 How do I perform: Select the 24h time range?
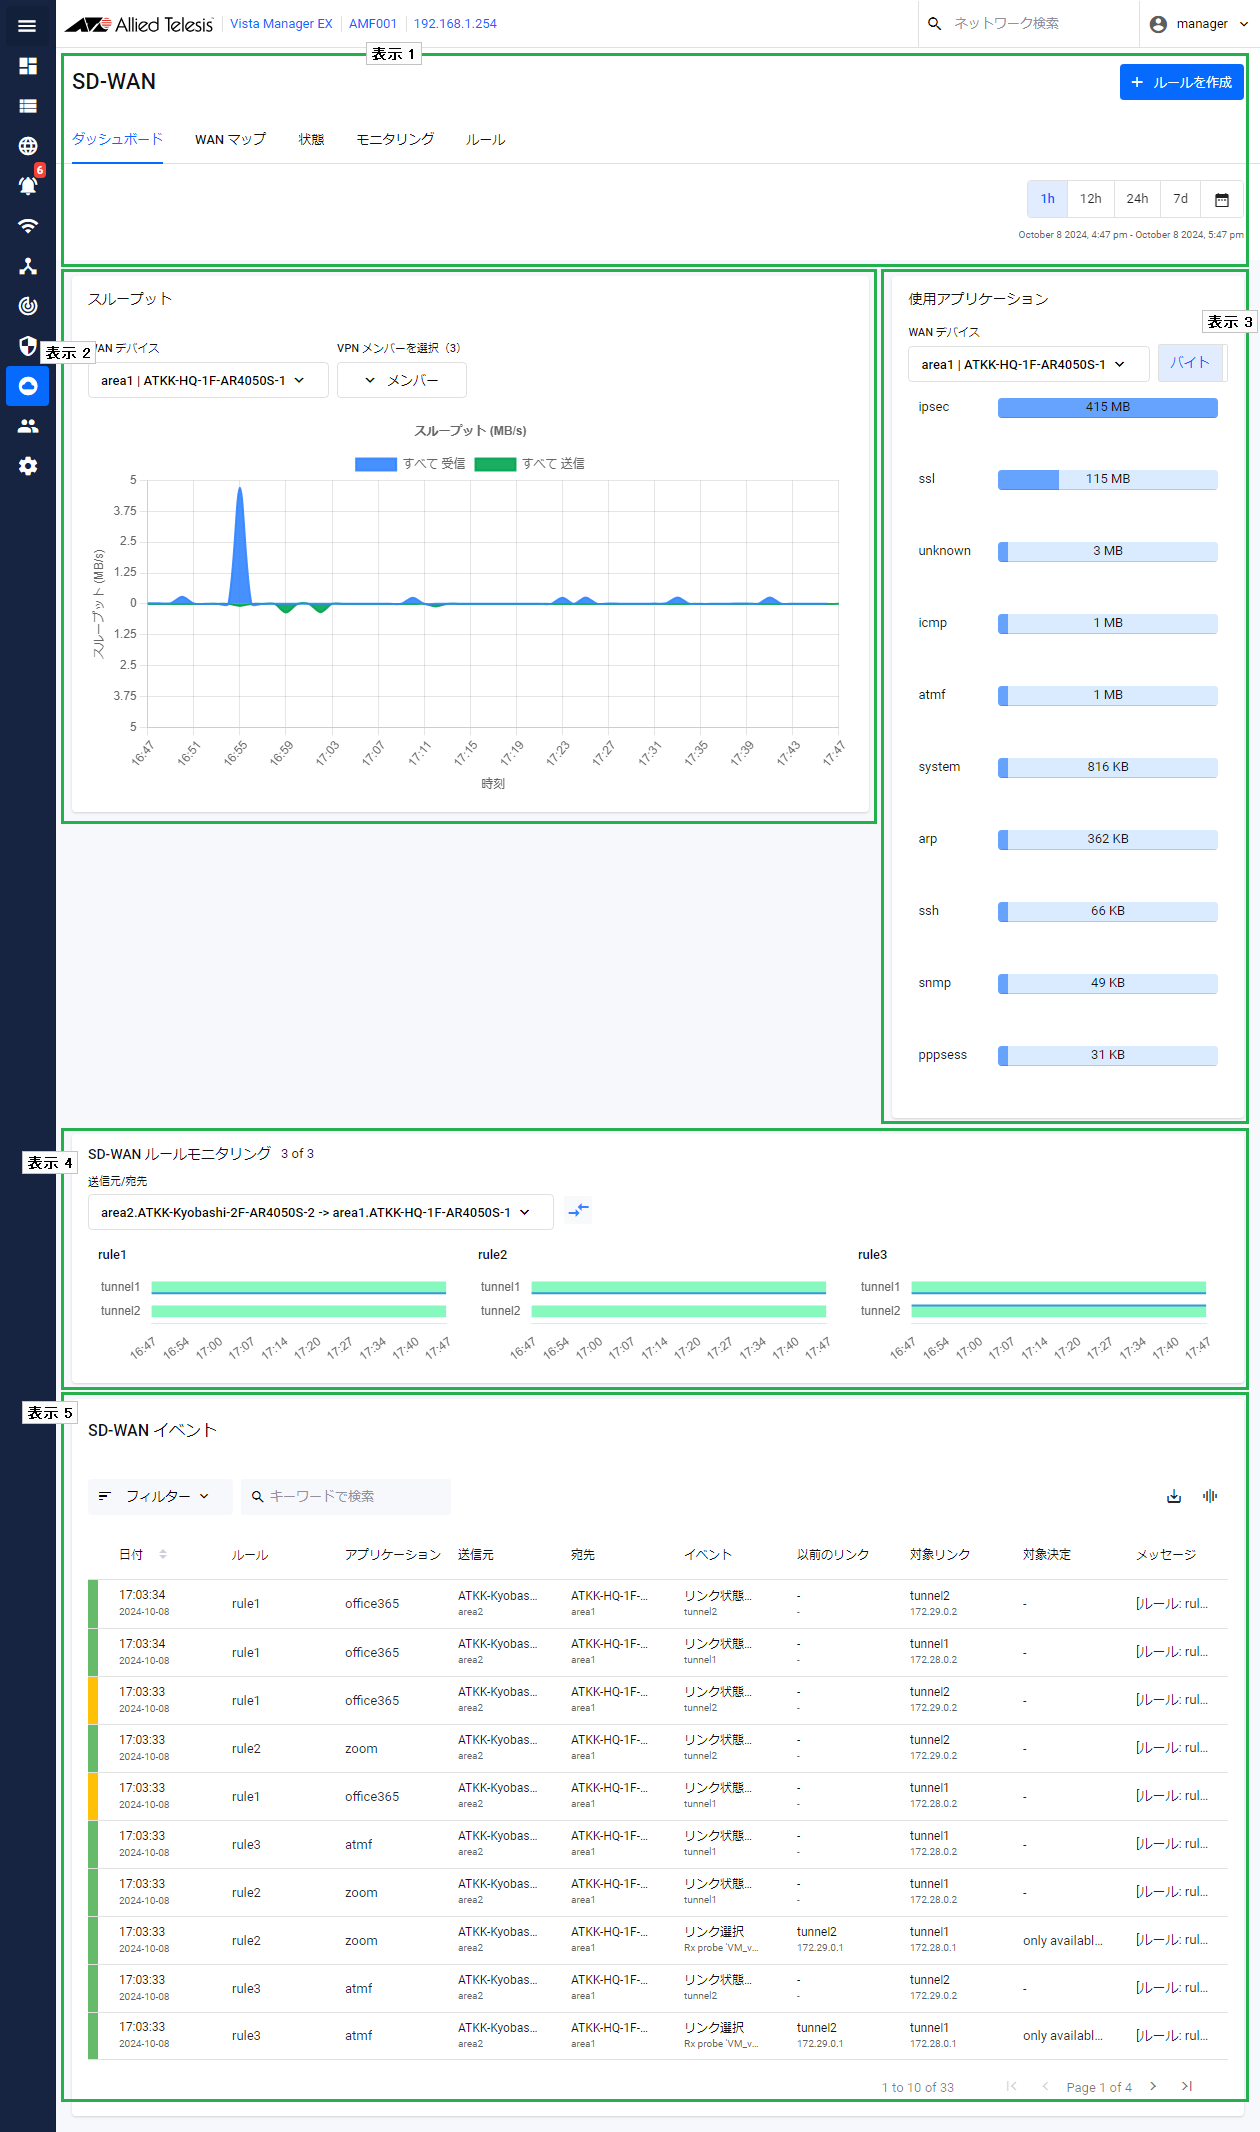point(1137,199)
